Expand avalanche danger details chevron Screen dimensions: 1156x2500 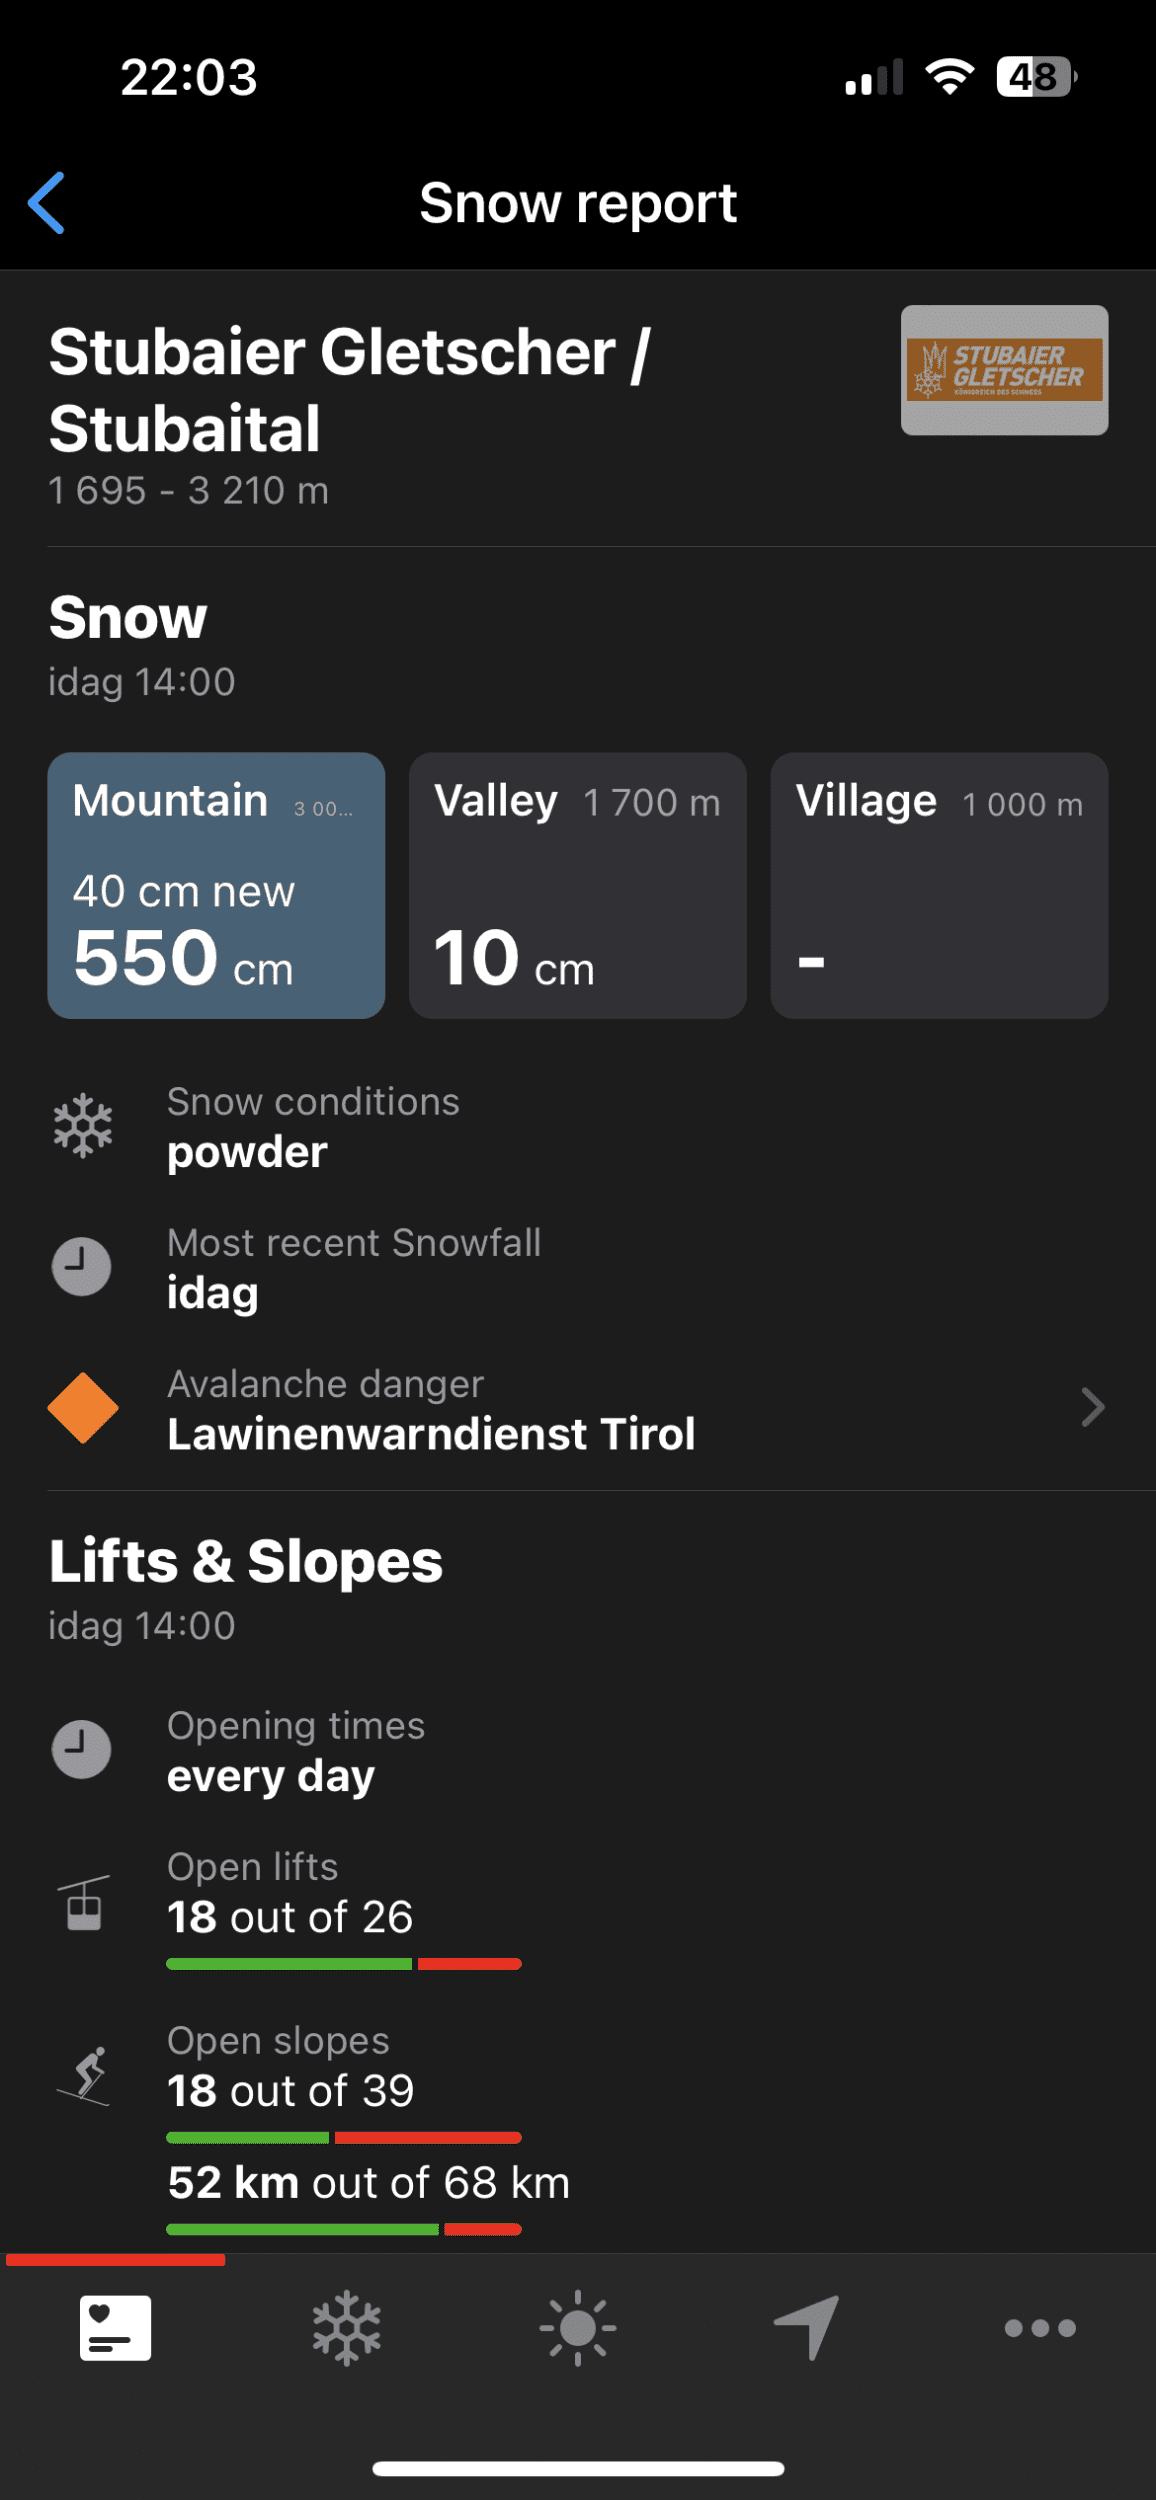1093,1408
